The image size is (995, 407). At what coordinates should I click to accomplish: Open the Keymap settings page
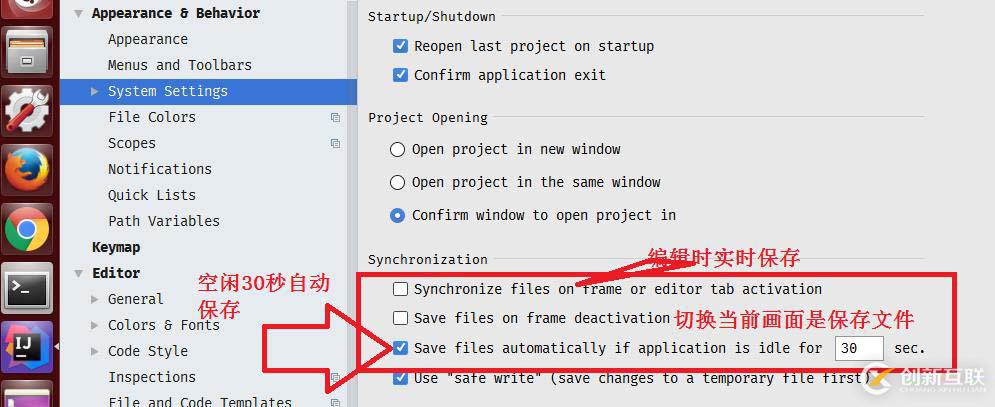pyautogui.click(x=116, y=247)
